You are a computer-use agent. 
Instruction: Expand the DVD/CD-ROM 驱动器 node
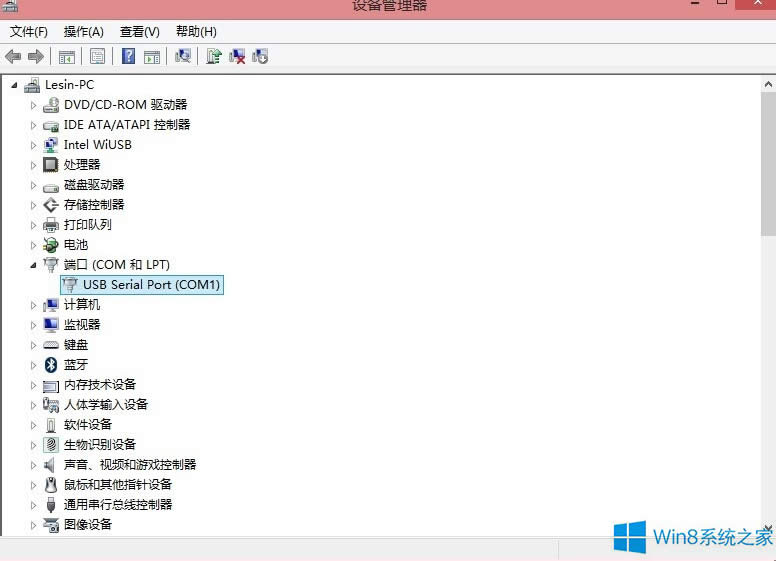(33, 105)
